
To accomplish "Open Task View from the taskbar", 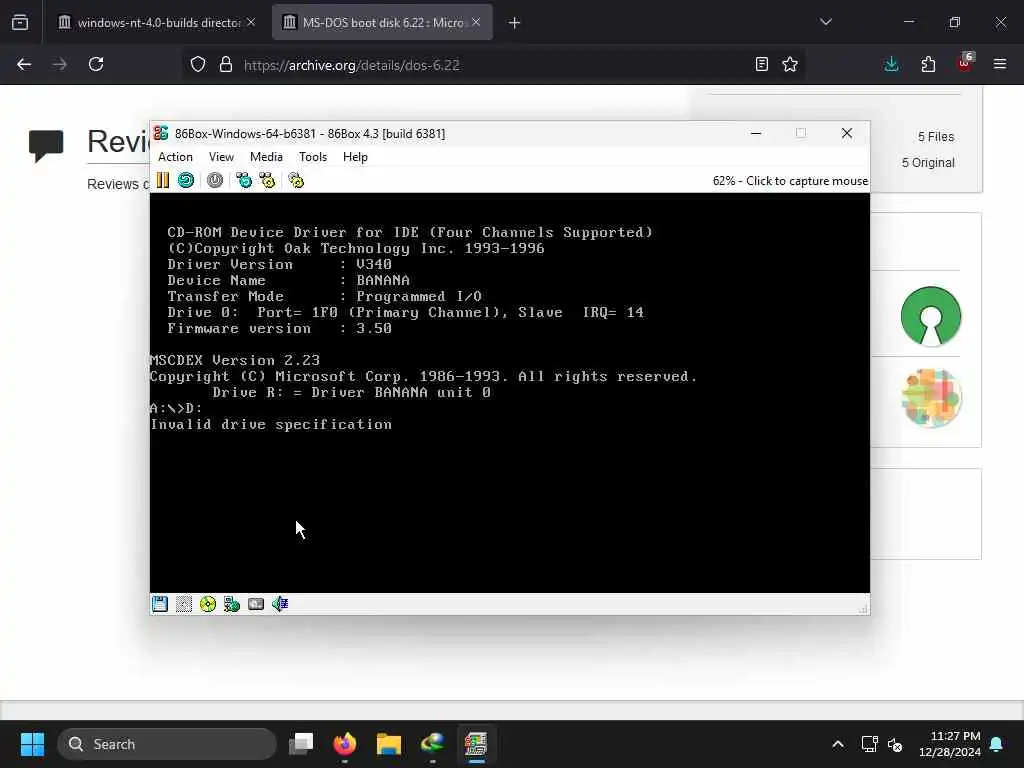I will point(301,744).
